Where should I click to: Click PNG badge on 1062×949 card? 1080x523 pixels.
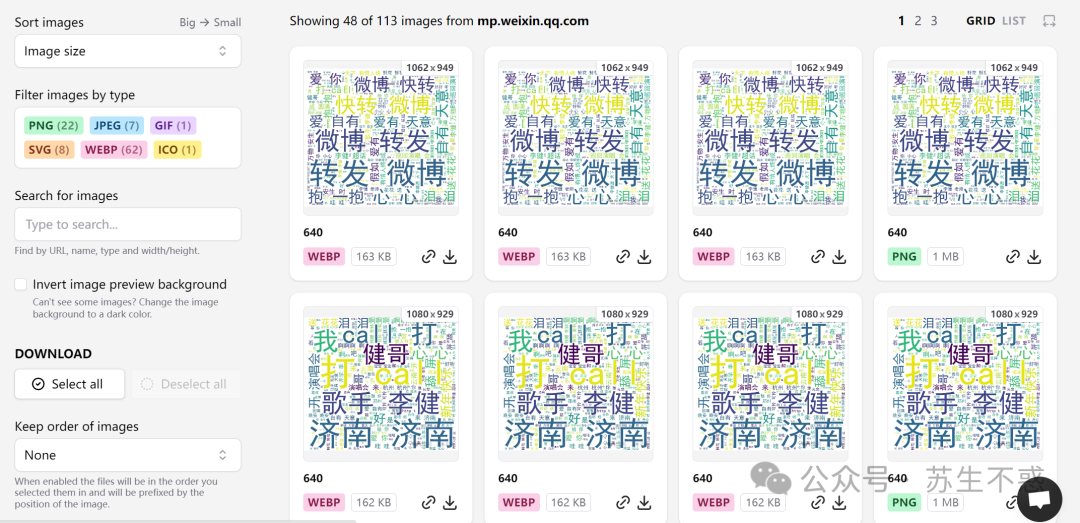[904, 256]
